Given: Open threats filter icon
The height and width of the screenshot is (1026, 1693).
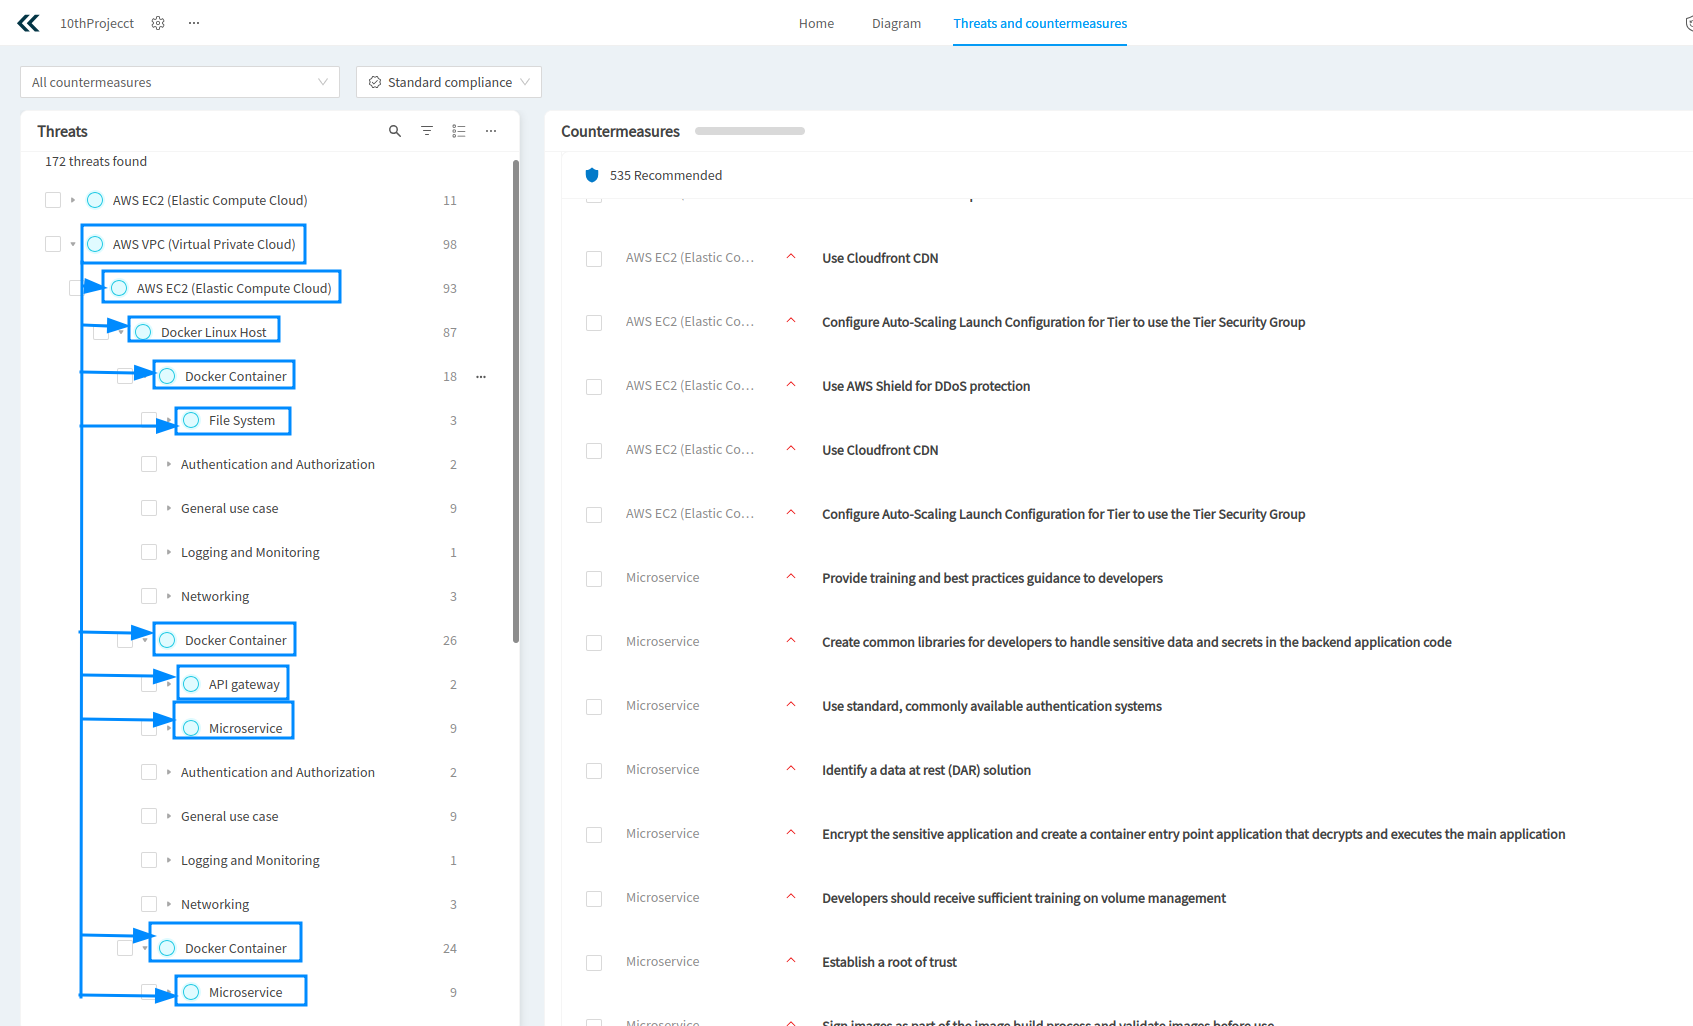Looking at the screenshot, I should click(x=427, y=131).
